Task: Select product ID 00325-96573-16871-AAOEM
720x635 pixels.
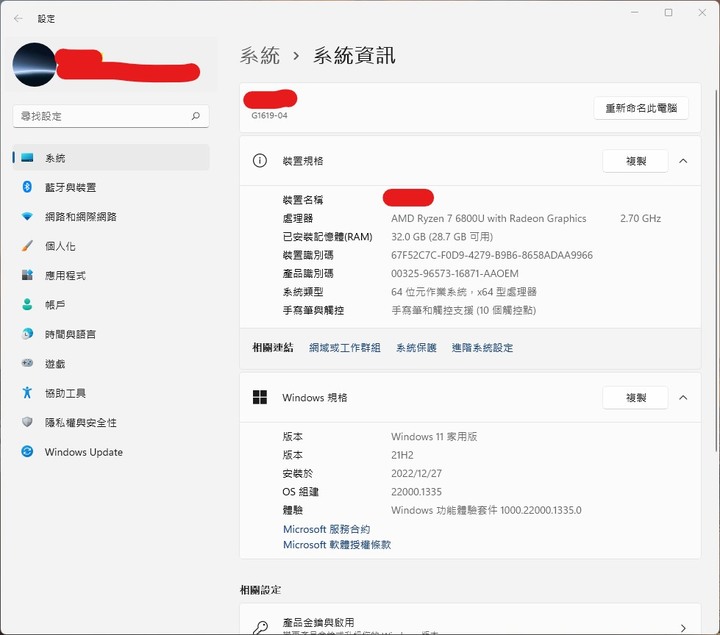Action: point(455,274)
